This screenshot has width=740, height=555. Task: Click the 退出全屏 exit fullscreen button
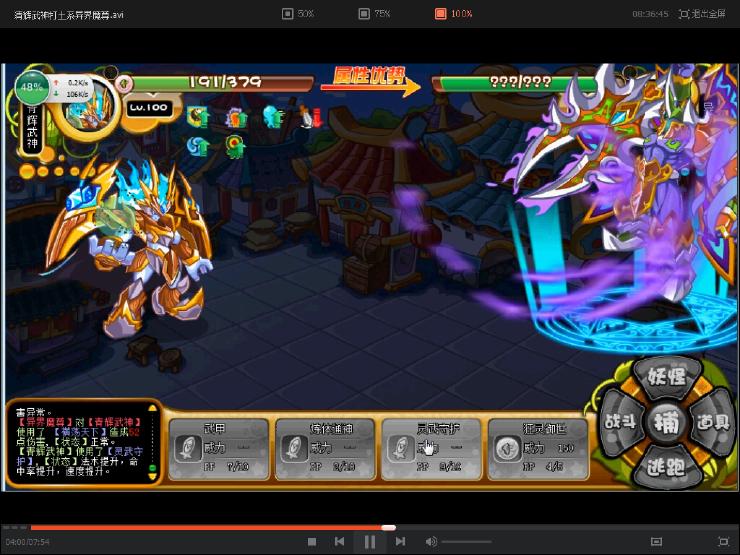tap(702, 14)
